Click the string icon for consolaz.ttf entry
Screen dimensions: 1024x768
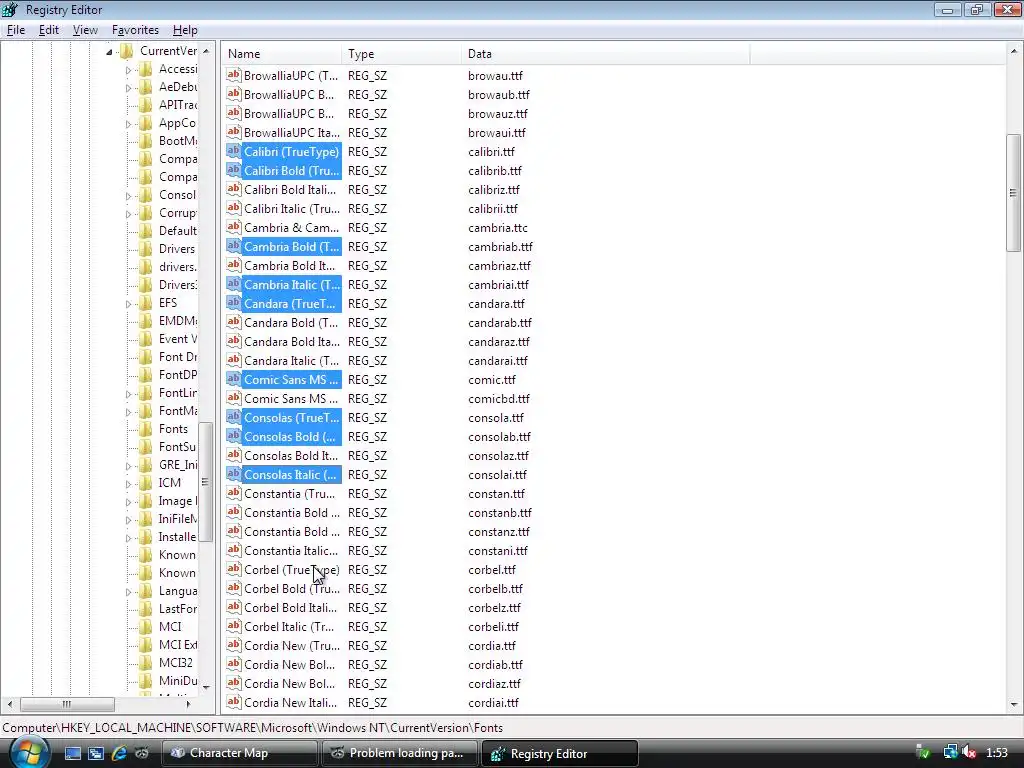pyautogui.click(x=233, y=455)
